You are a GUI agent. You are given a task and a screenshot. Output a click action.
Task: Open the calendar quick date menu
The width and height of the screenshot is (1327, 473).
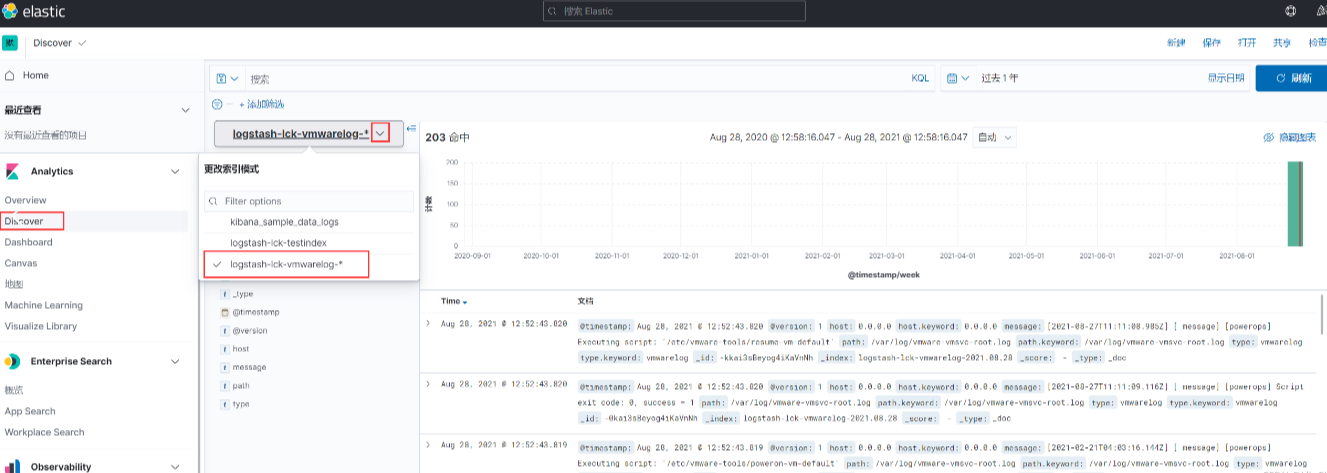pyautogui.click(x=957, y=78)
